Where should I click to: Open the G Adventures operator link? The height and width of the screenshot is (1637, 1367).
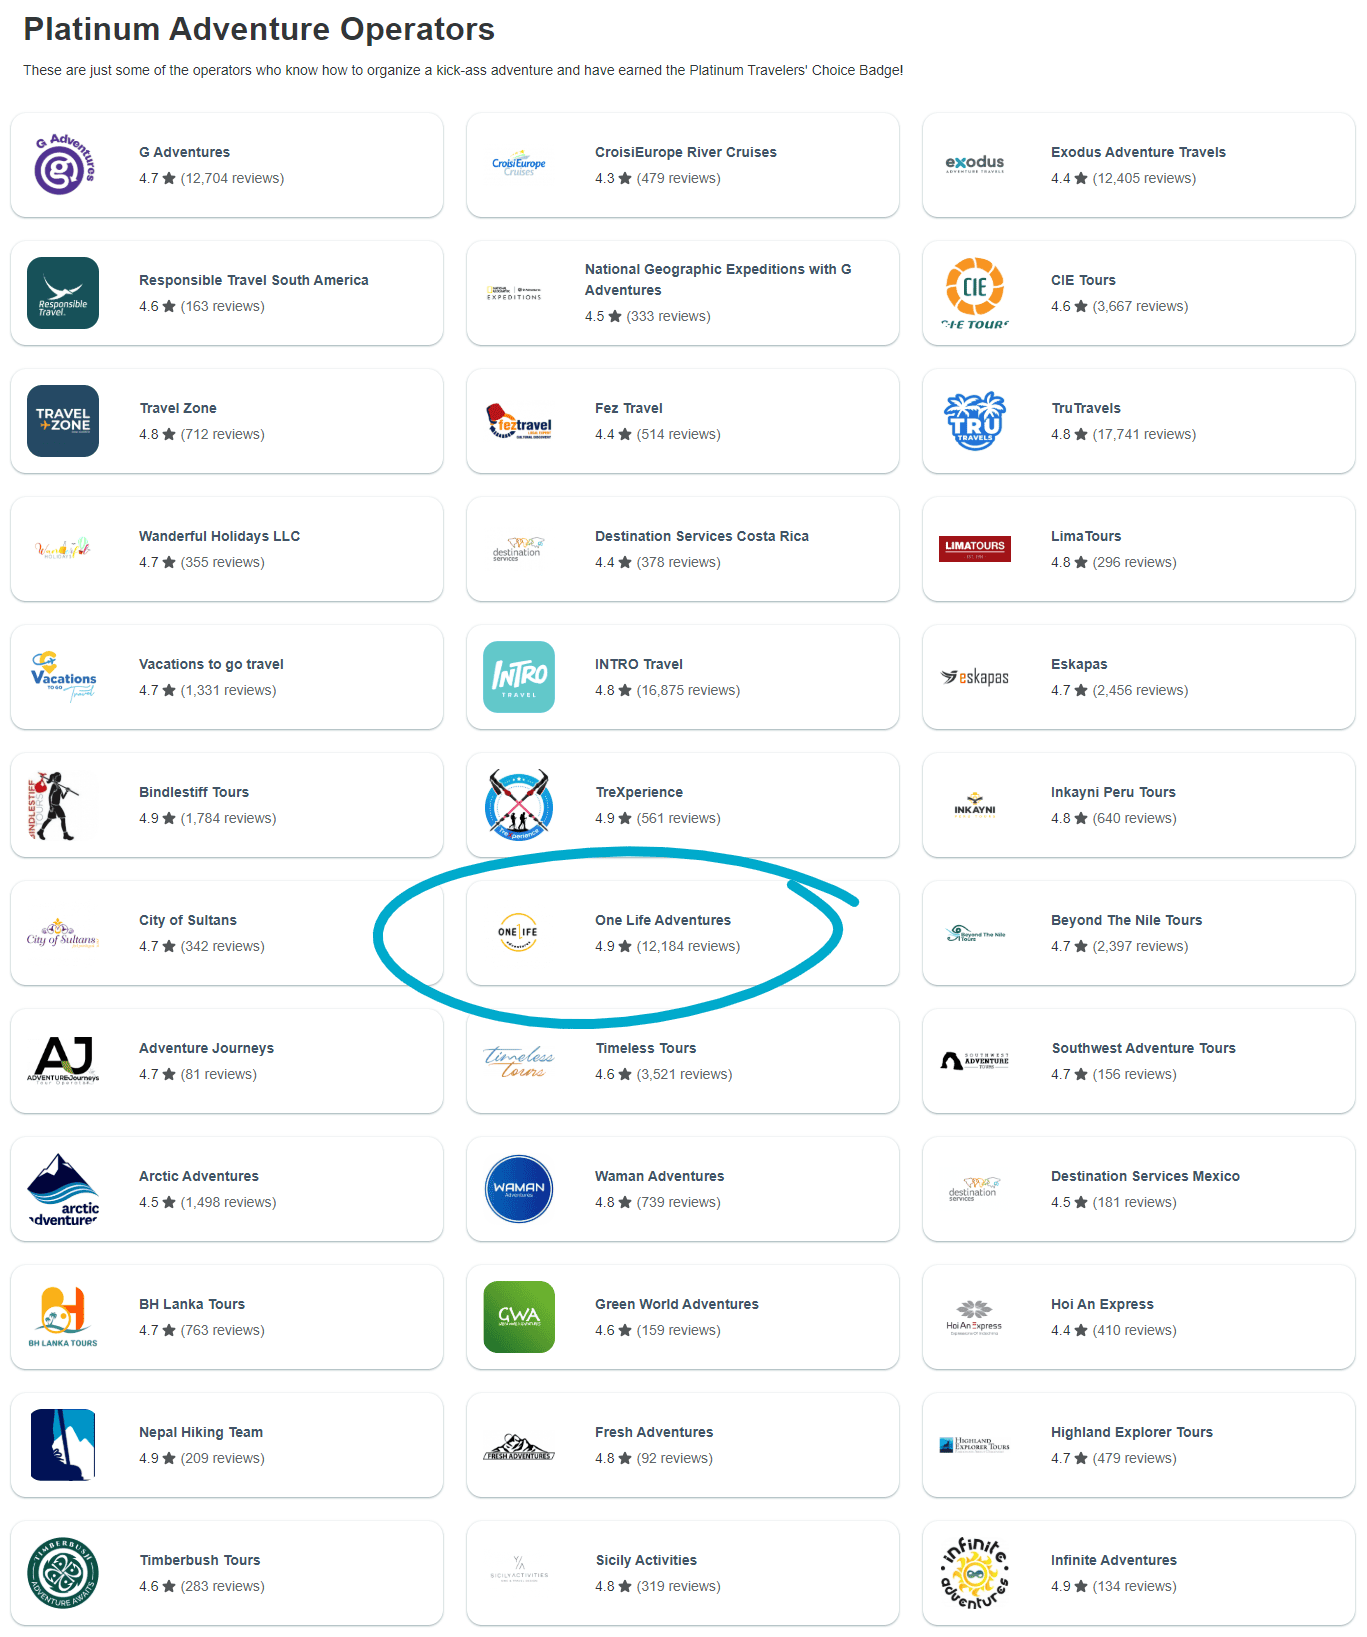tap(184, 152)
